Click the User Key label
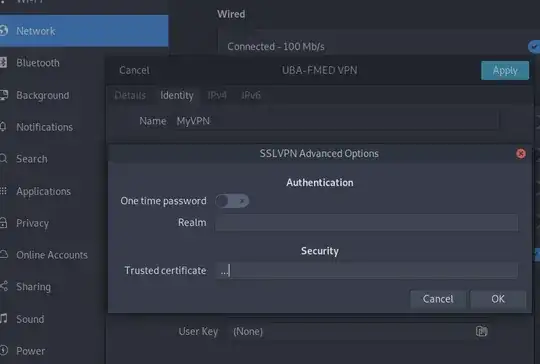 coord(198,331)
